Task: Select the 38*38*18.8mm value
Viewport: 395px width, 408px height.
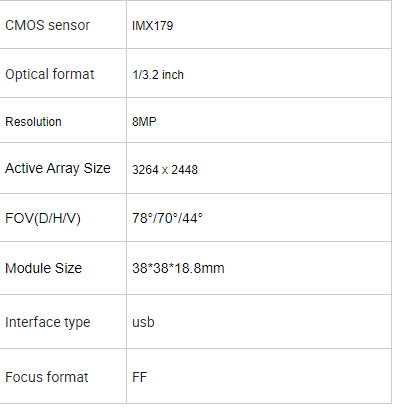Action: coord(178,268)
